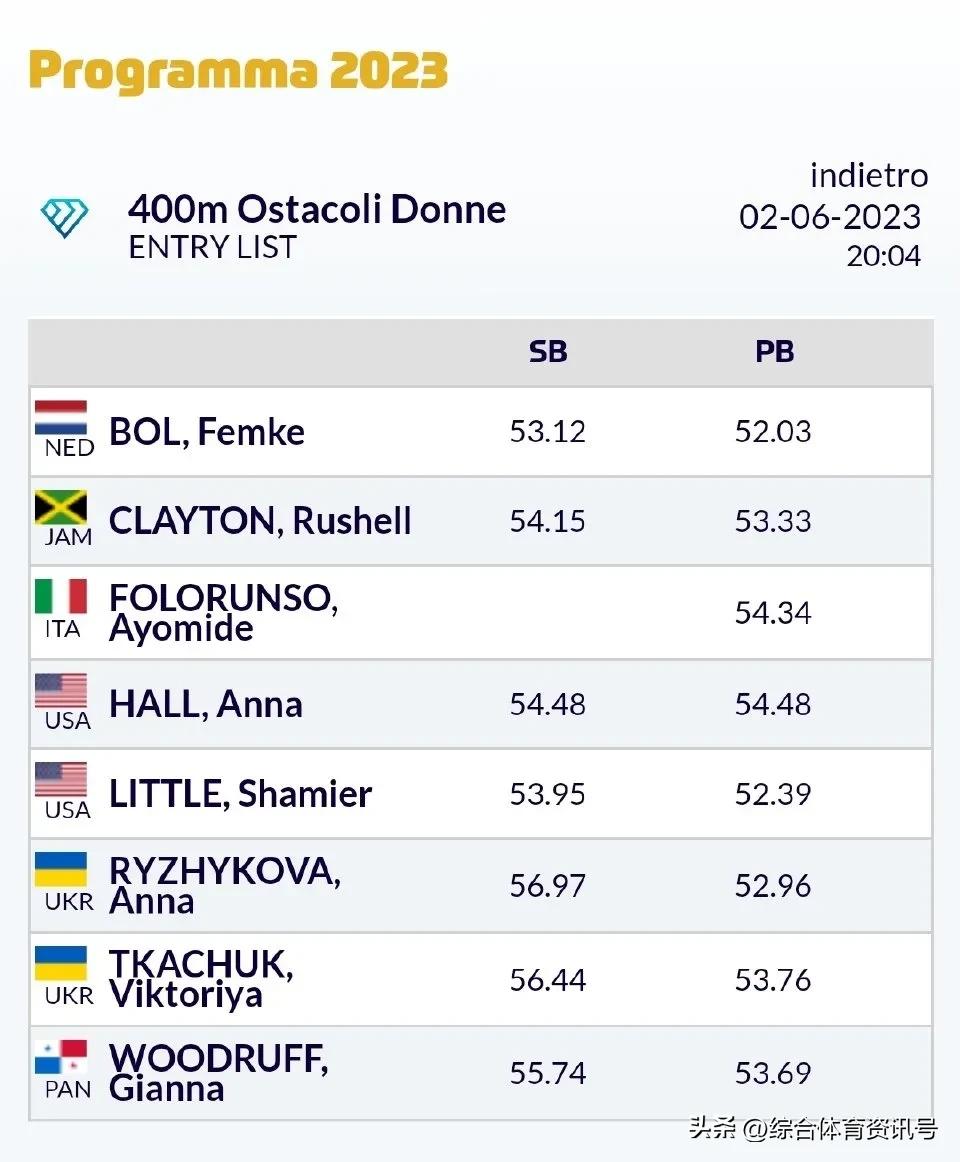
Task: Click the Italy flag icon
Action: pos(61,598)
